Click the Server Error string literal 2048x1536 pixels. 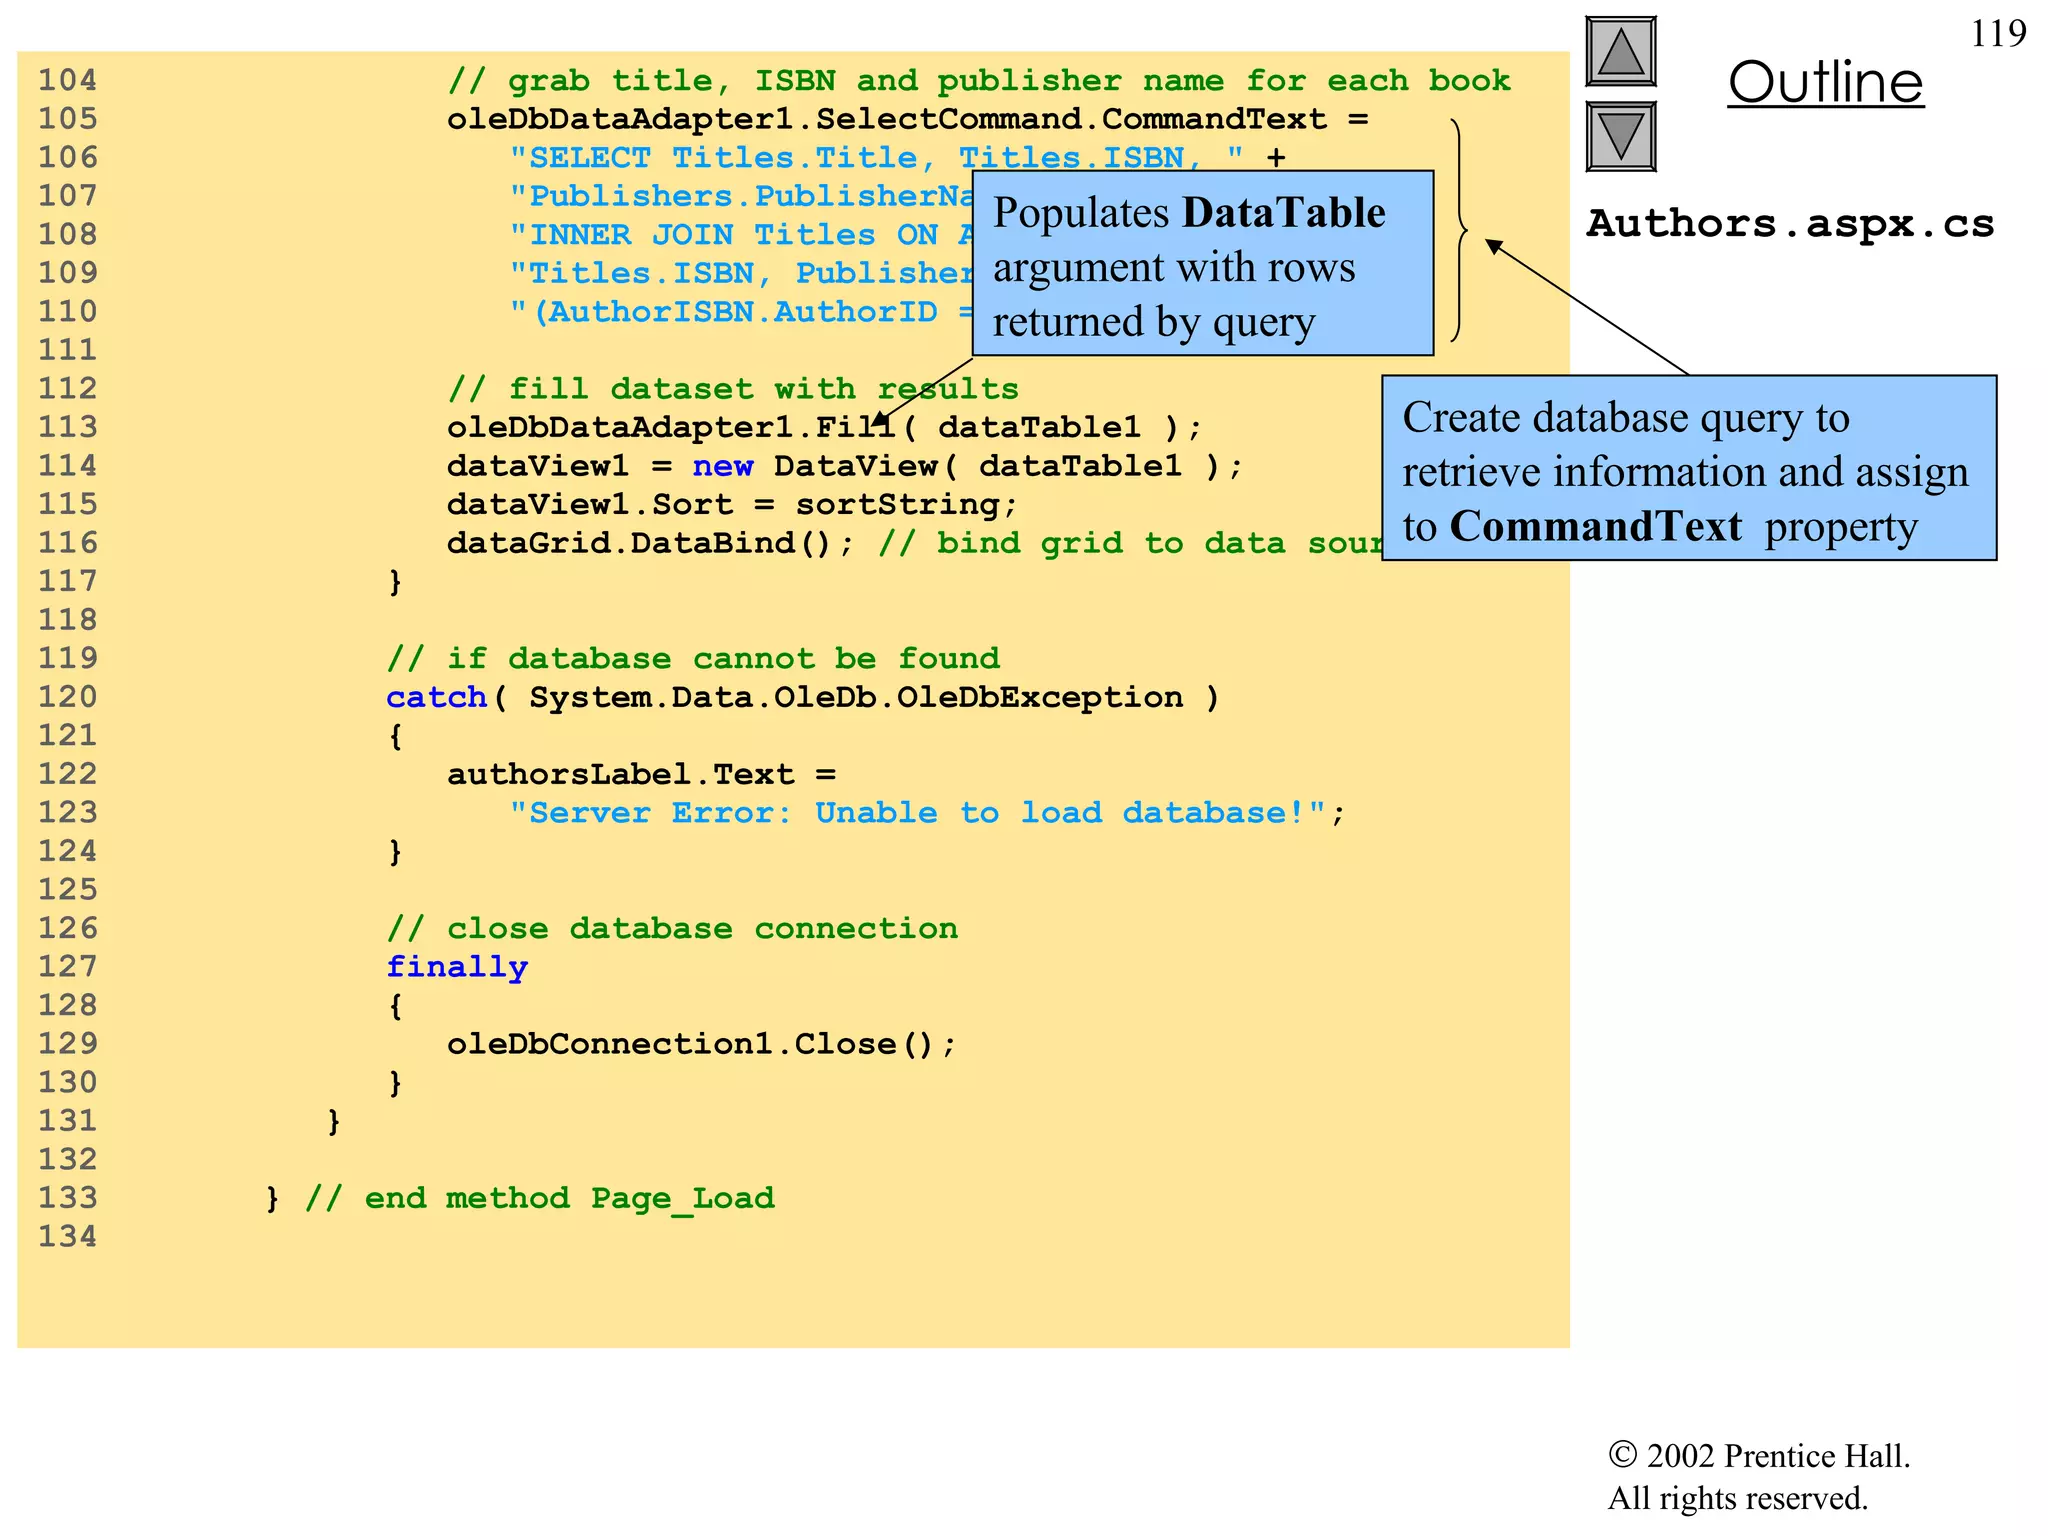[916, 813]
